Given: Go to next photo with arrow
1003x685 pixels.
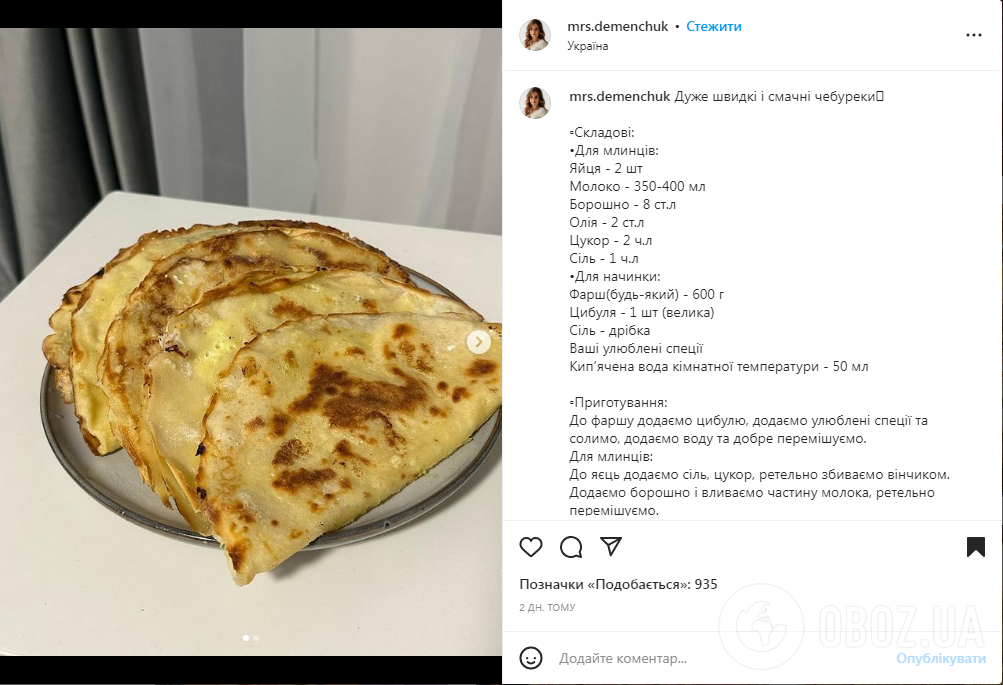Looking at the screenshot, I should 478,342.
